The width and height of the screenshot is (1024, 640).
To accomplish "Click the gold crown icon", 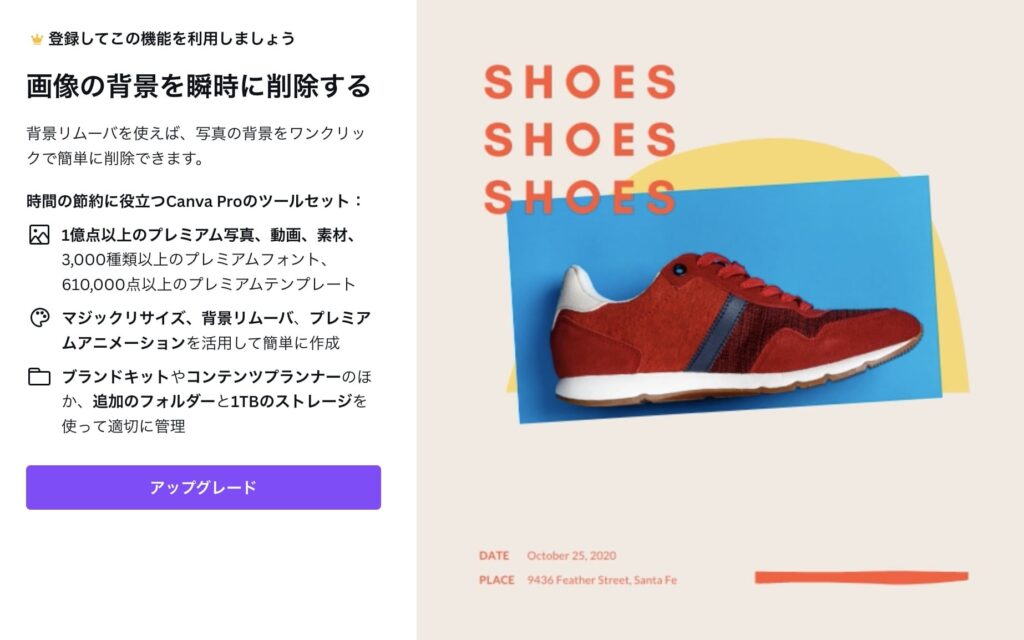I will click(37, 40).
